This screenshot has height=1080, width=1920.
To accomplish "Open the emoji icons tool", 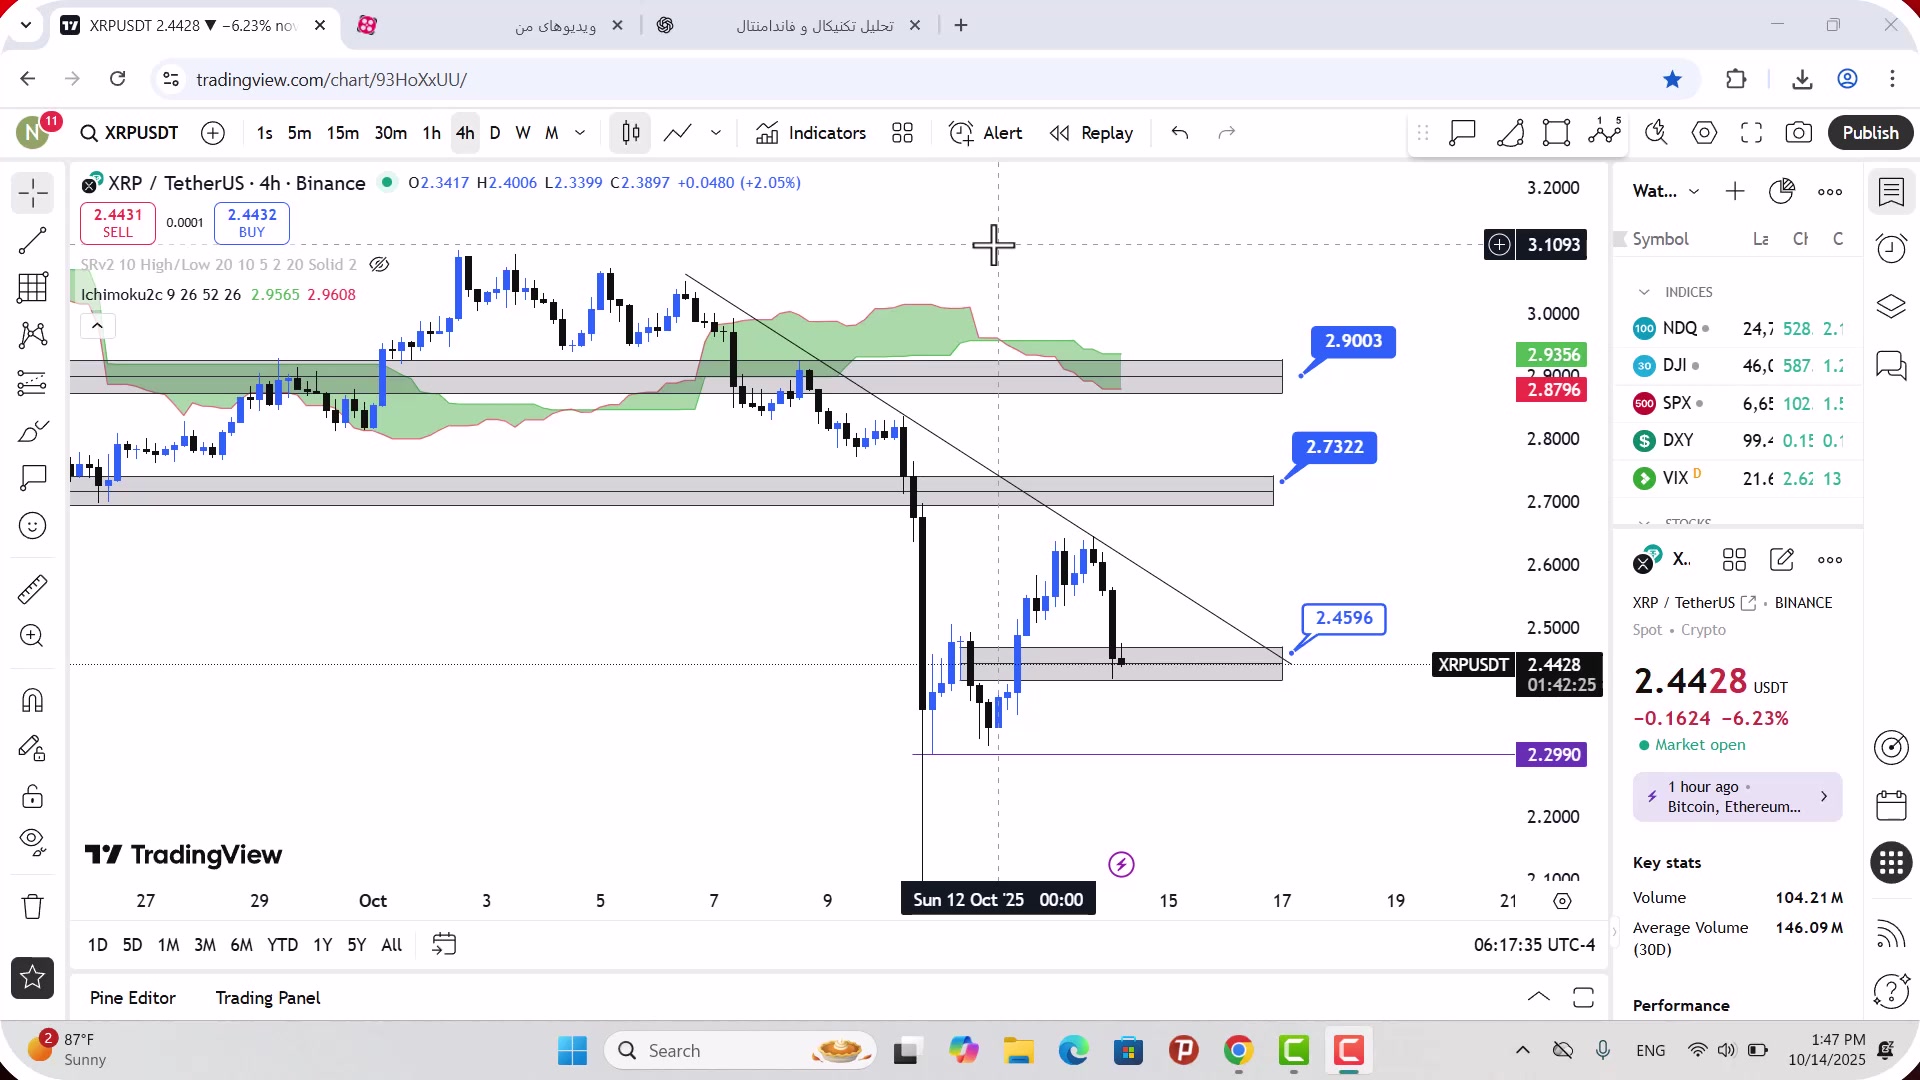I will (x=32, y=526).
